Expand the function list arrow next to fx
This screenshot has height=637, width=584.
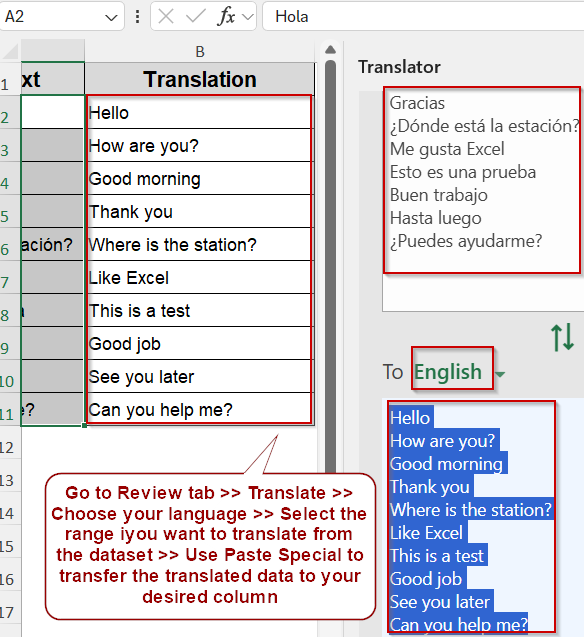point(248,17)
